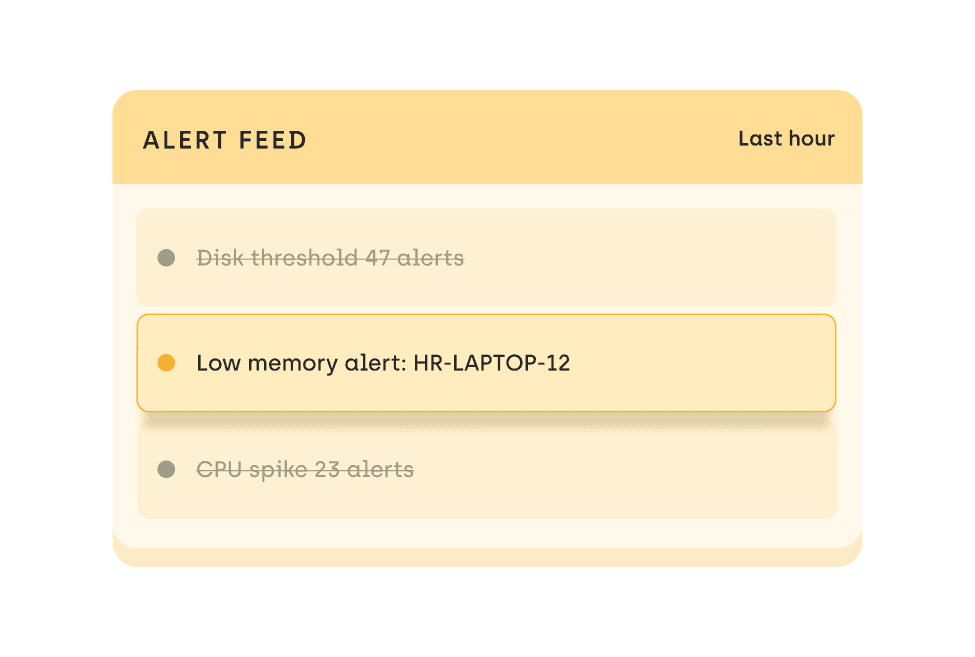Viewport: 975px width, 657px height.
Task: Open the struck-through CPU spike alert text
Action: (x=305, y=469)
